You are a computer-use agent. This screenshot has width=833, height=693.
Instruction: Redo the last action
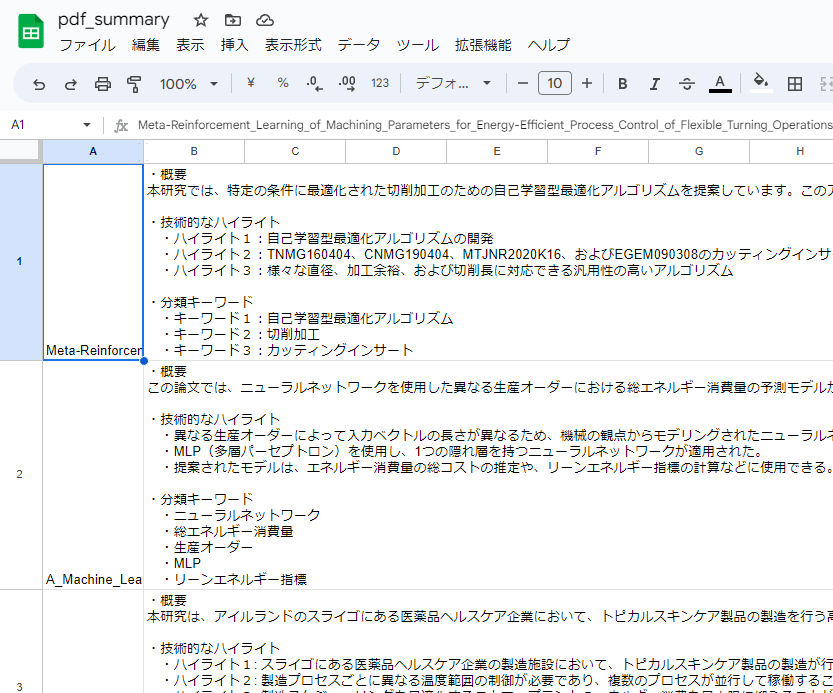tap(71, 83)
